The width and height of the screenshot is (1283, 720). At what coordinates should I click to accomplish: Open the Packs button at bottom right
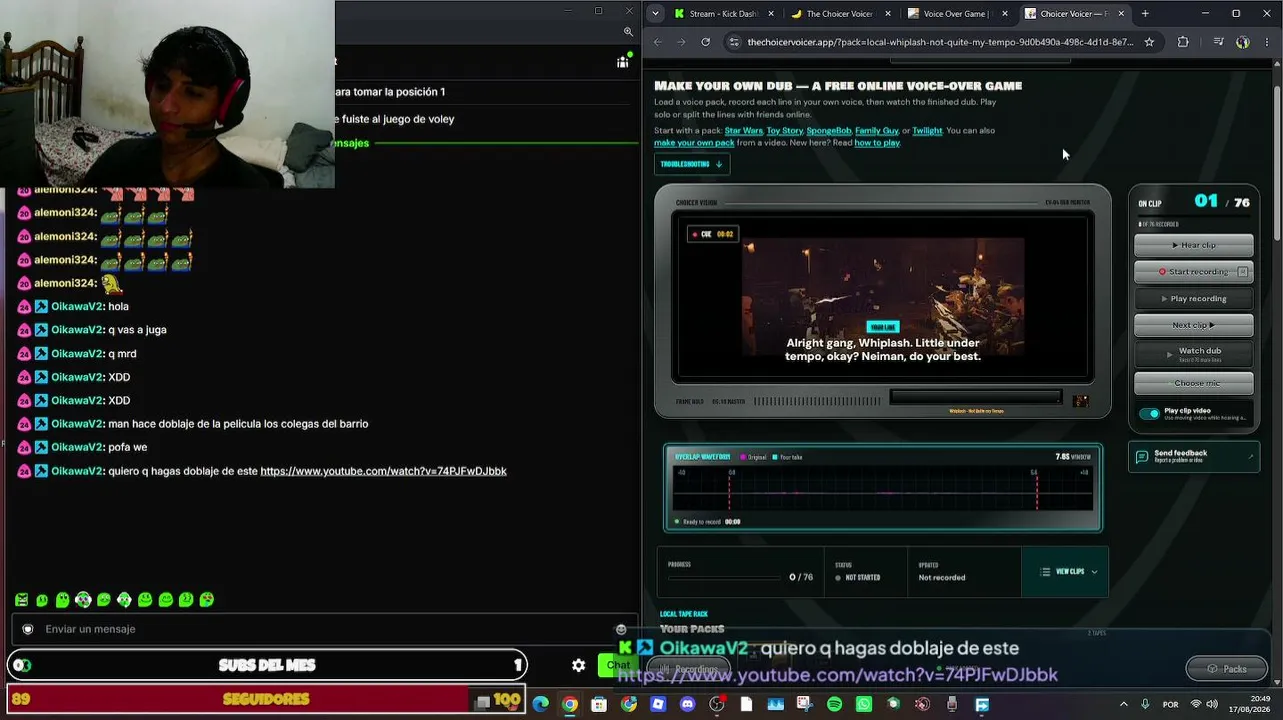click(1226, 669)
